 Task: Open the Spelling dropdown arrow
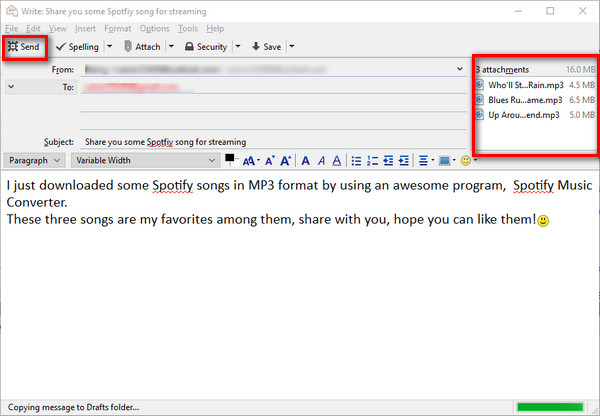click(x=109, y=47)
